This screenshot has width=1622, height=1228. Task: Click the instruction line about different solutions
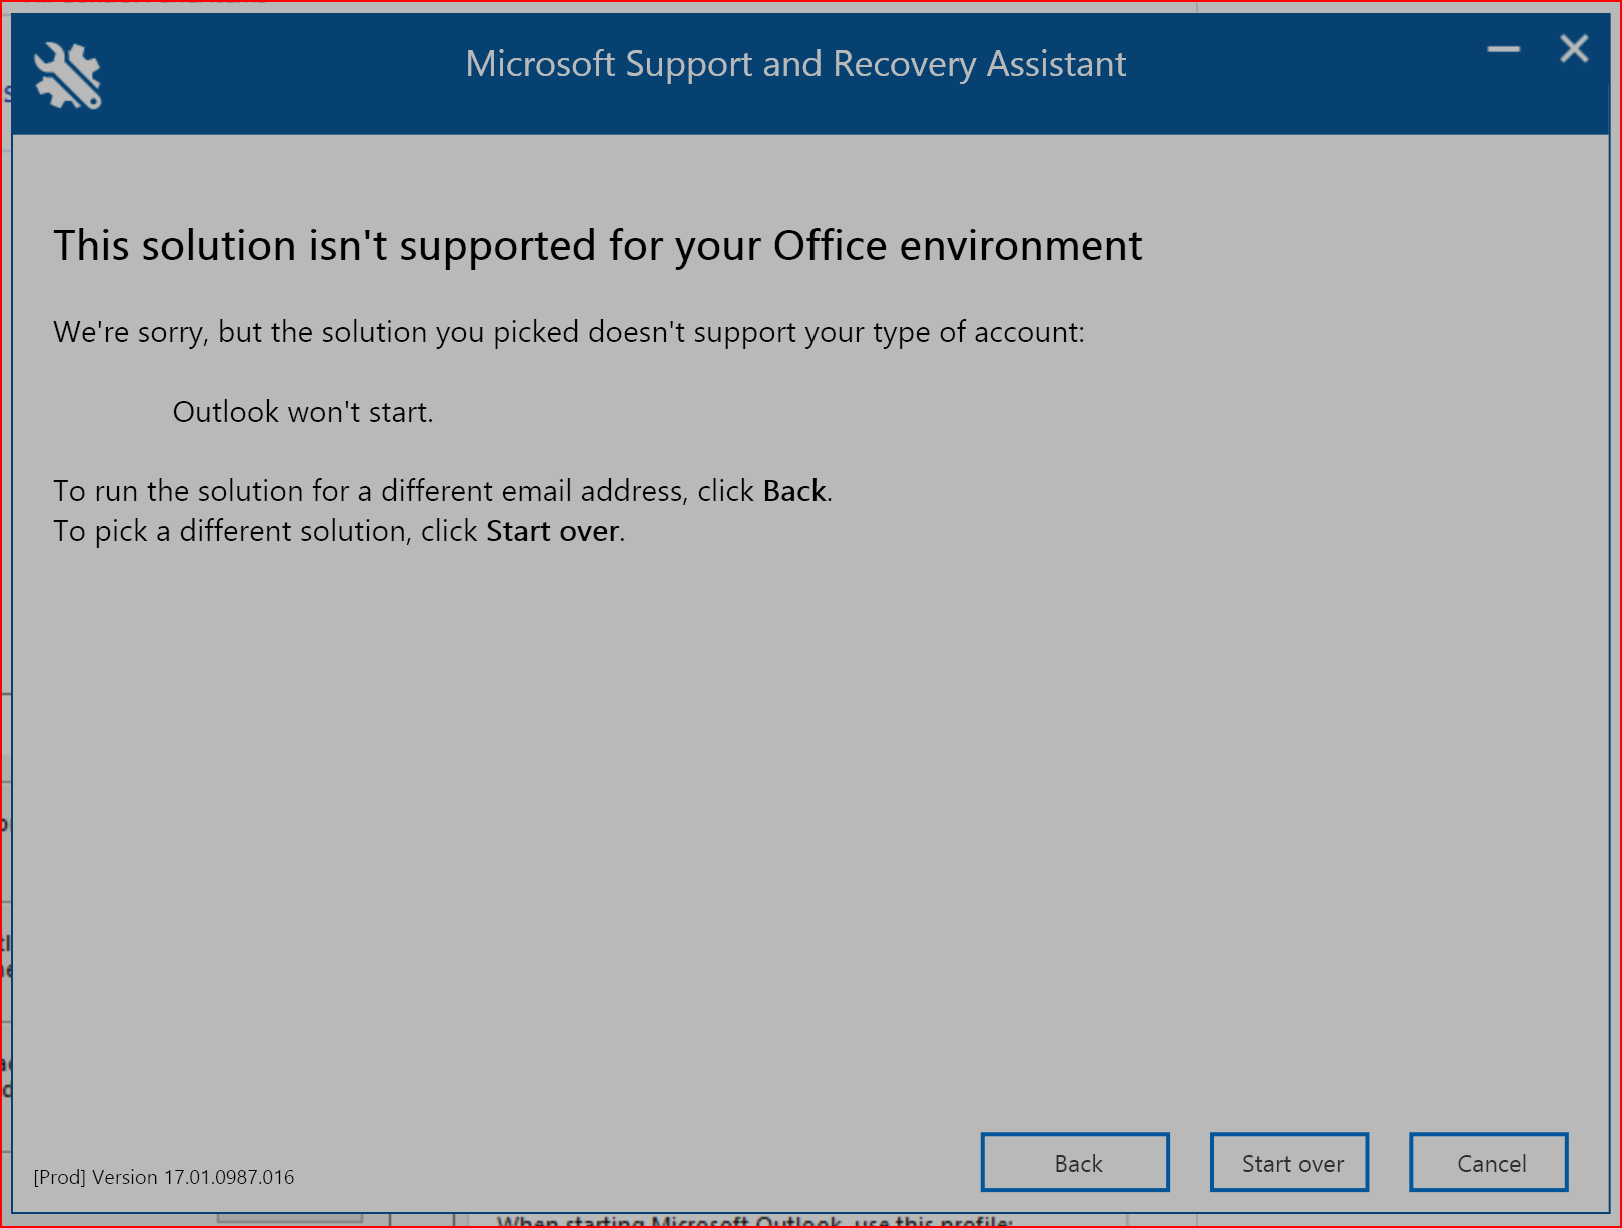point(338,531)
